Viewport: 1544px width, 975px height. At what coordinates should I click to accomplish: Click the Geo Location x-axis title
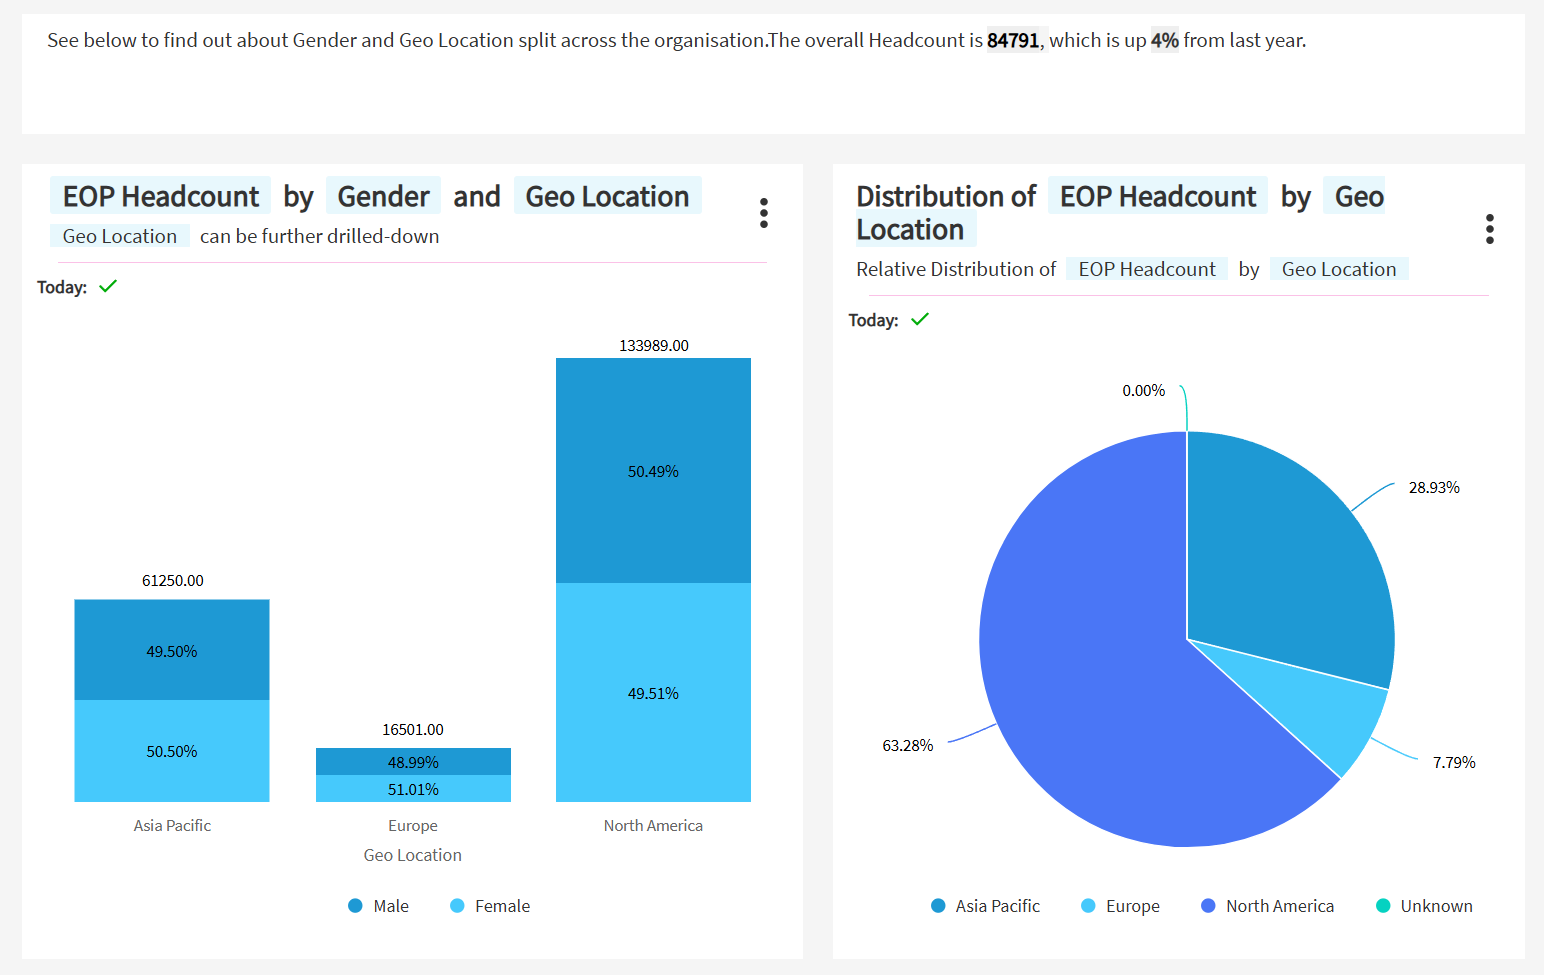(413, 855)
